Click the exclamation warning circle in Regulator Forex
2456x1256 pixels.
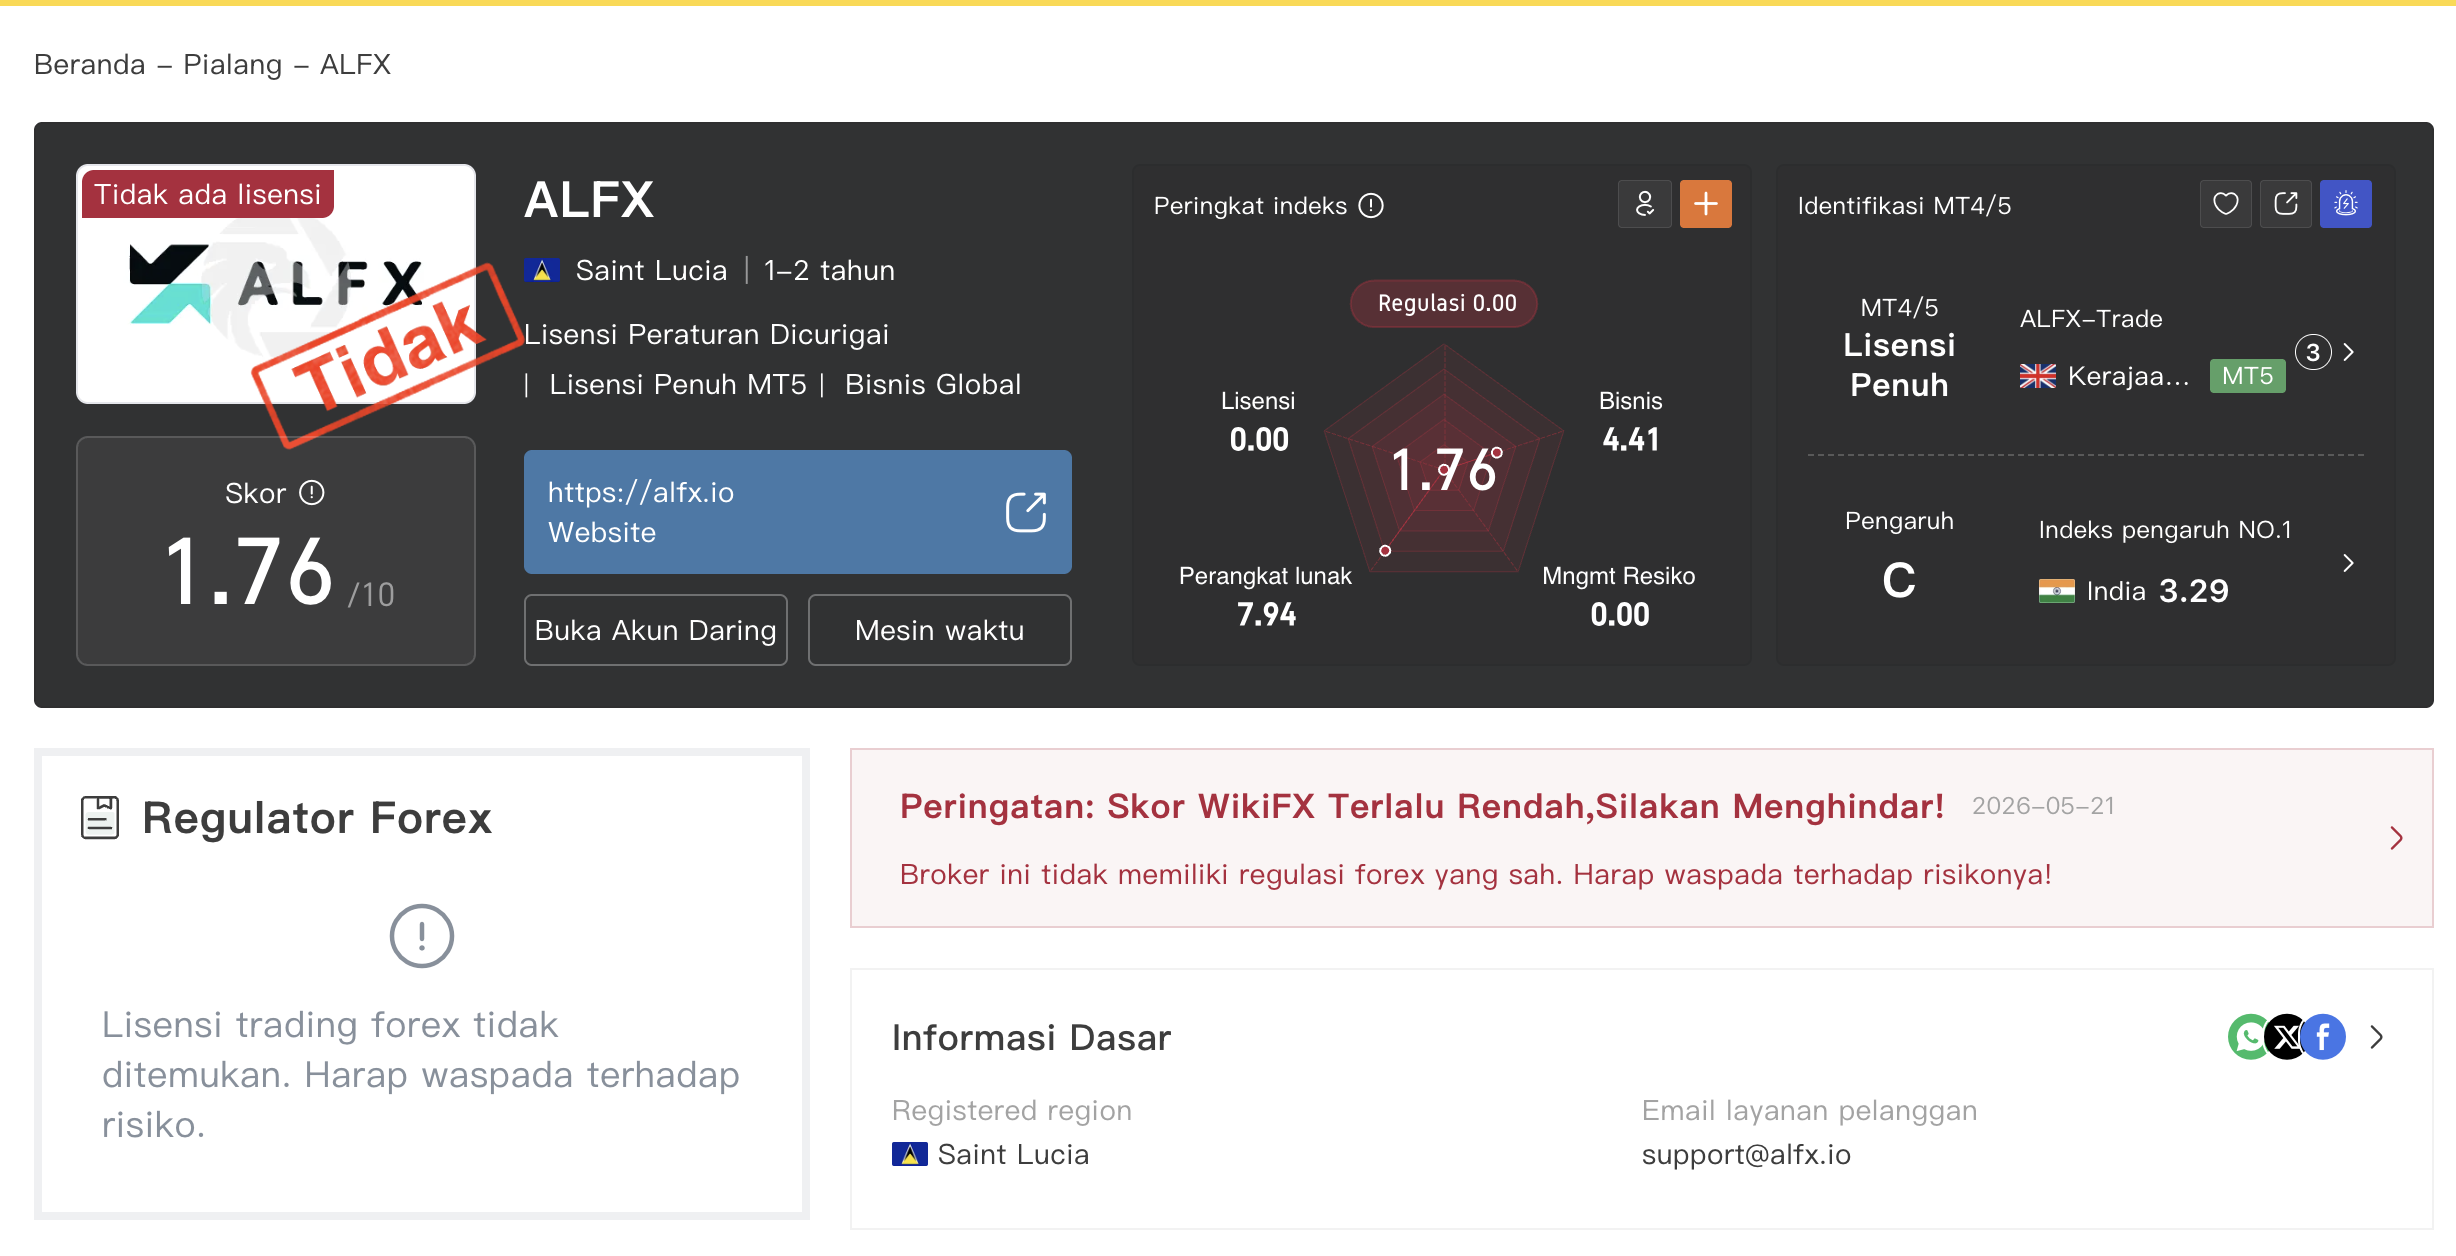coord(422,936)
